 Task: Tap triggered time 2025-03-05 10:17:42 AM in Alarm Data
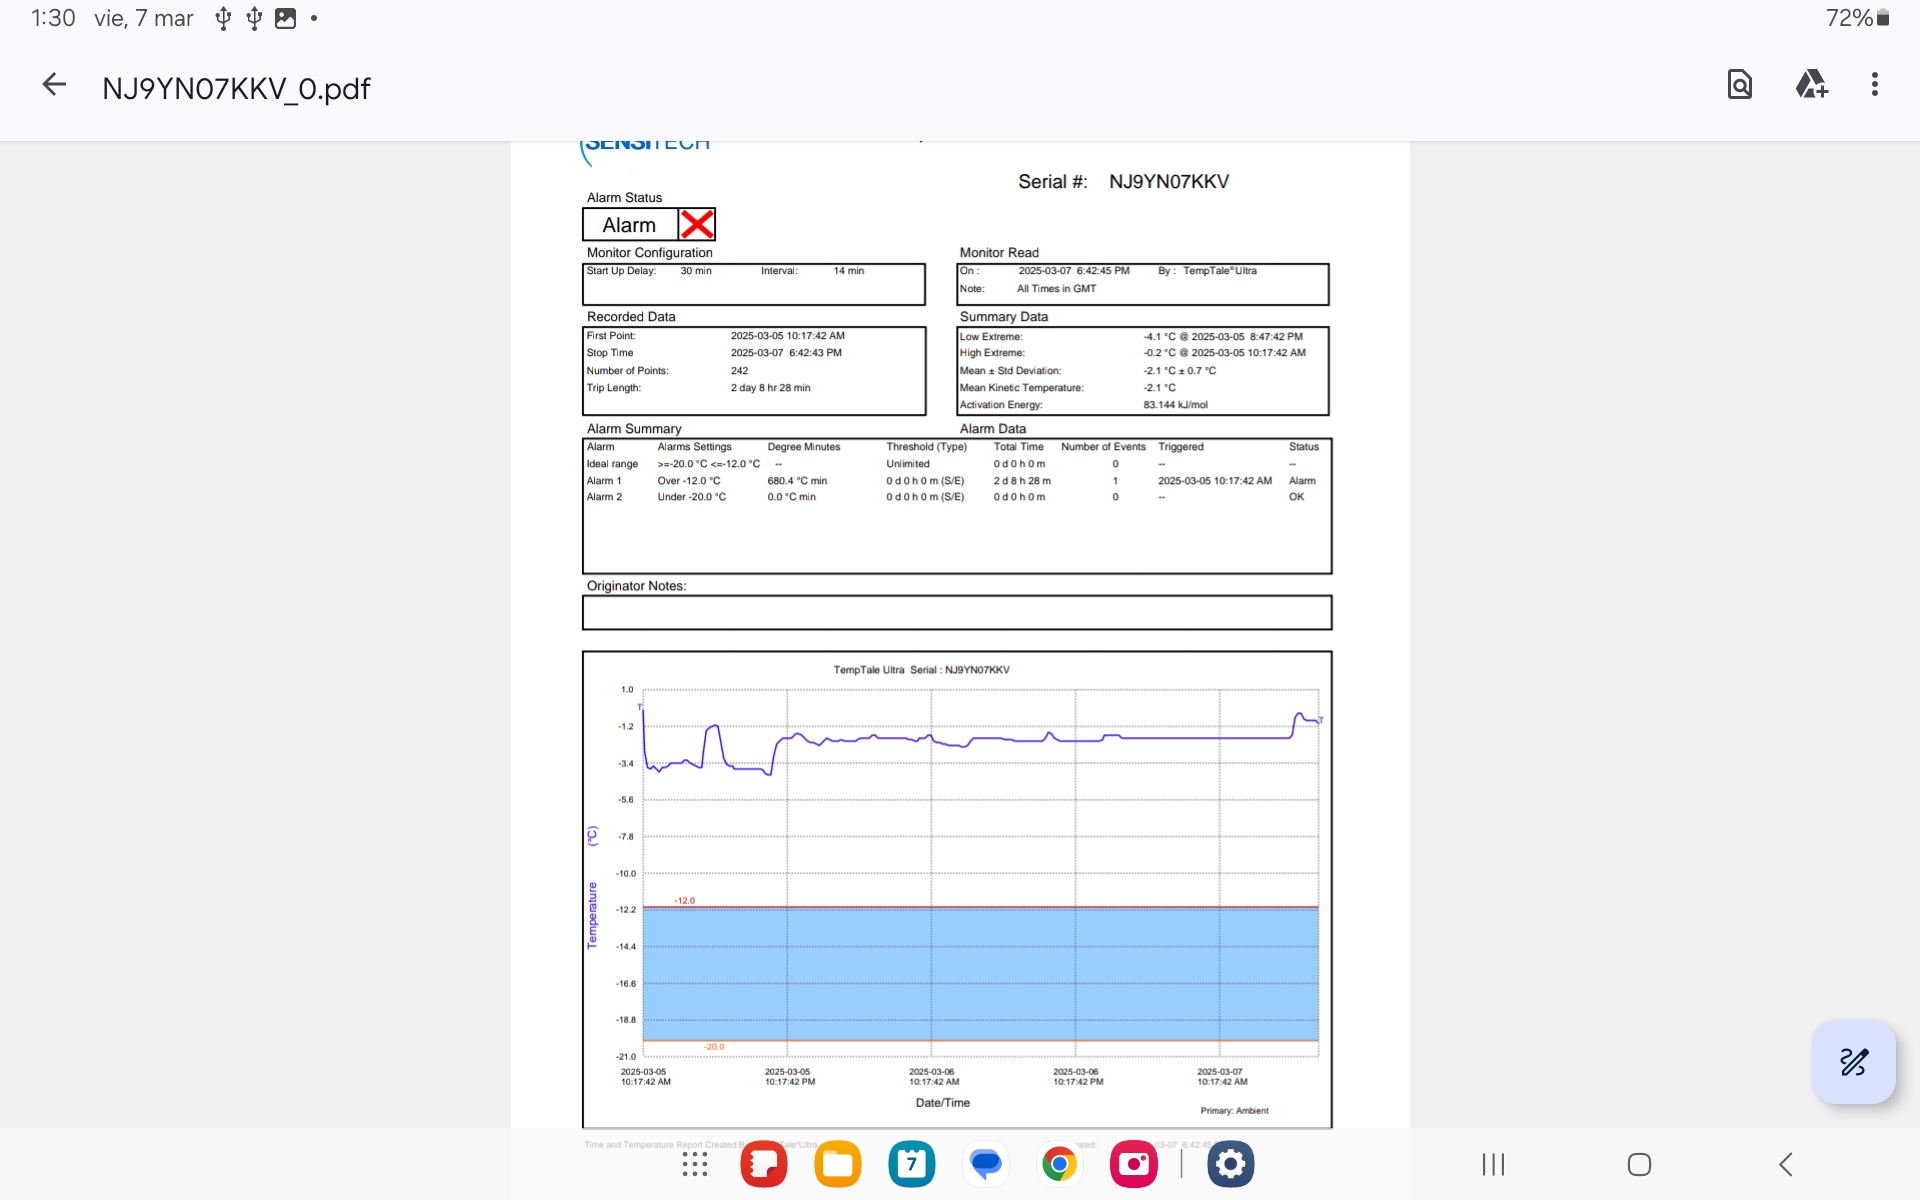pos(1215,481)
